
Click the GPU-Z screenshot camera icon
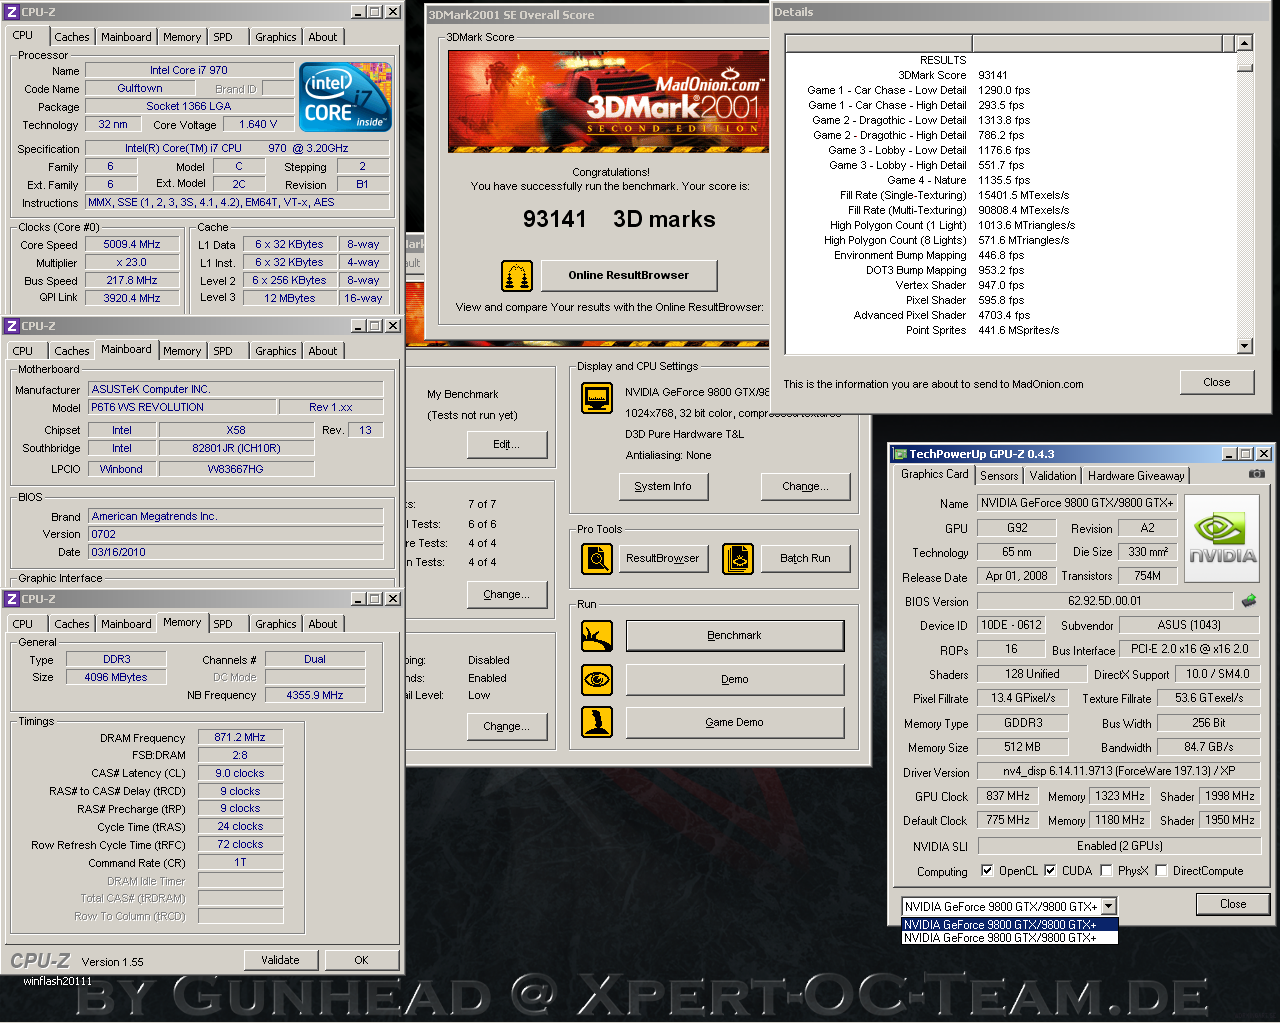coord(1257,474)
